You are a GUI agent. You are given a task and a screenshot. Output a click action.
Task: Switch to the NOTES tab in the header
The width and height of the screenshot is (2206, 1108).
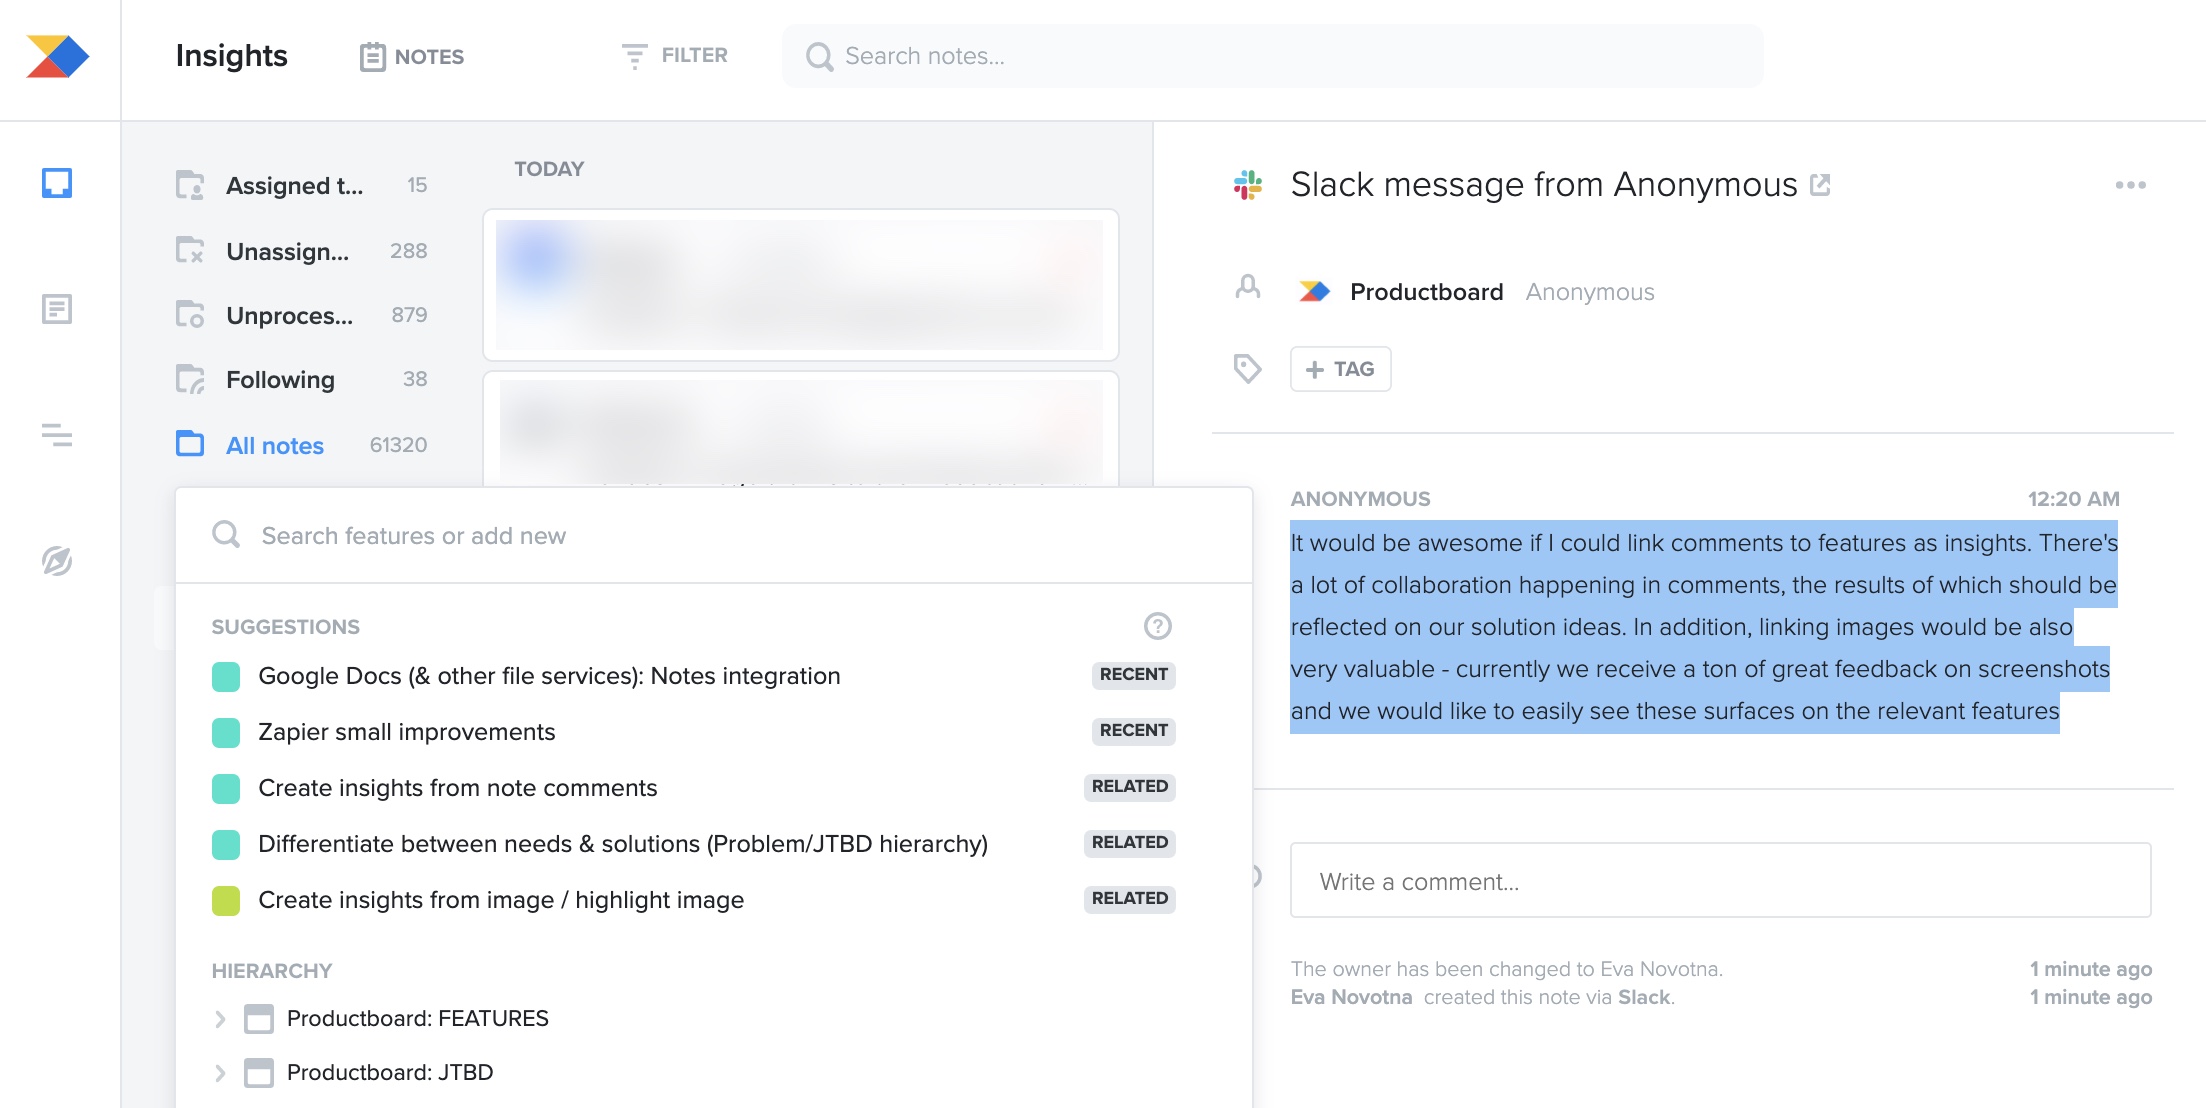(x=411, y=56)
